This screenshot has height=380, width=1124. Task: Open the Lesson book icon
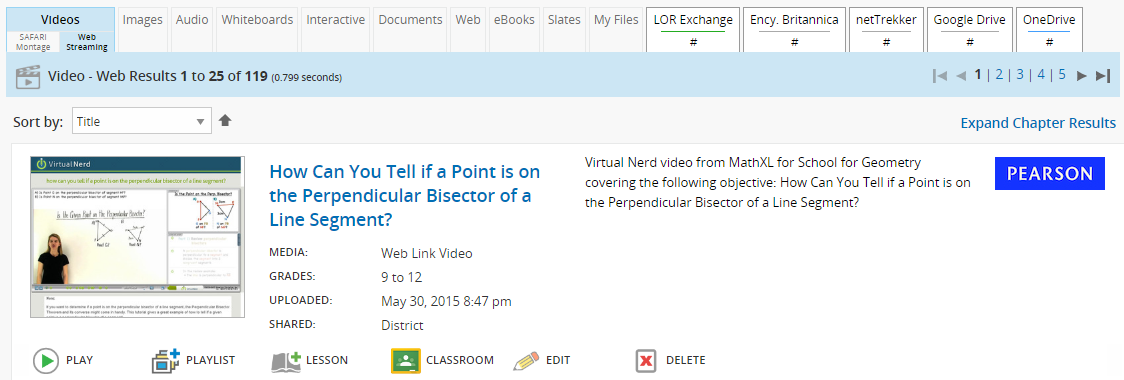[285, 361]
